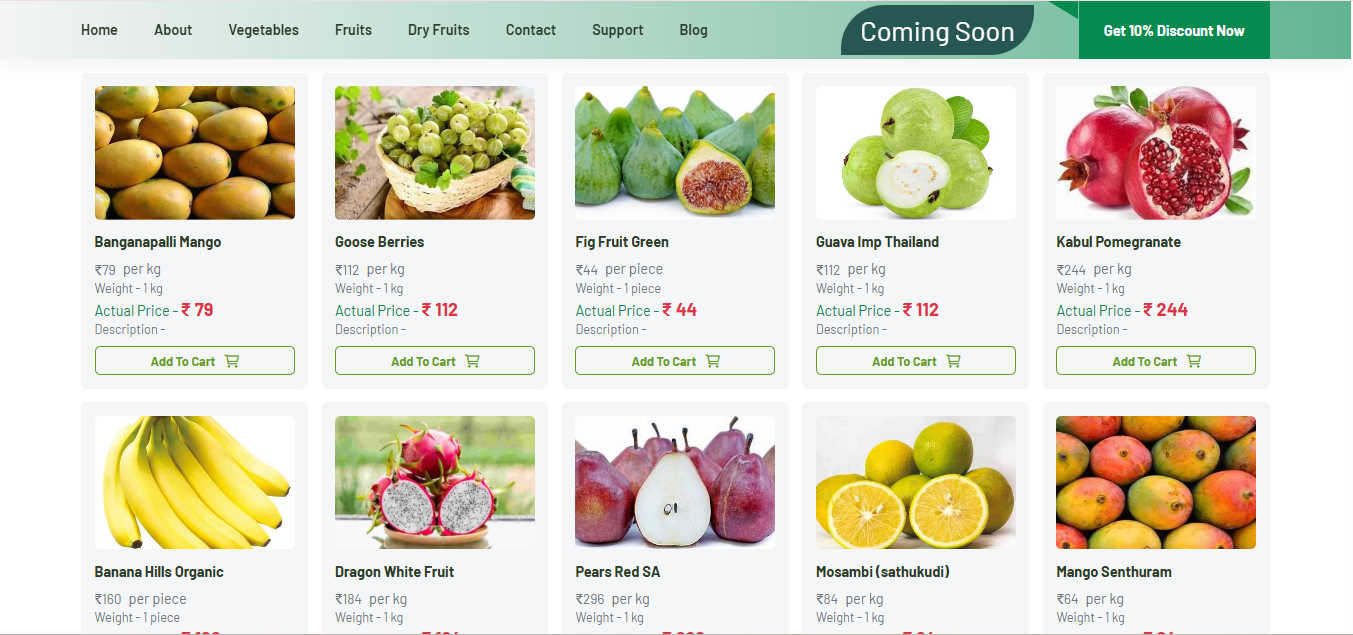This screenshot has height=635, width=1353.
Task: Click cart icon on Fig Fruit Green card
Action: (x=713, y=361)
